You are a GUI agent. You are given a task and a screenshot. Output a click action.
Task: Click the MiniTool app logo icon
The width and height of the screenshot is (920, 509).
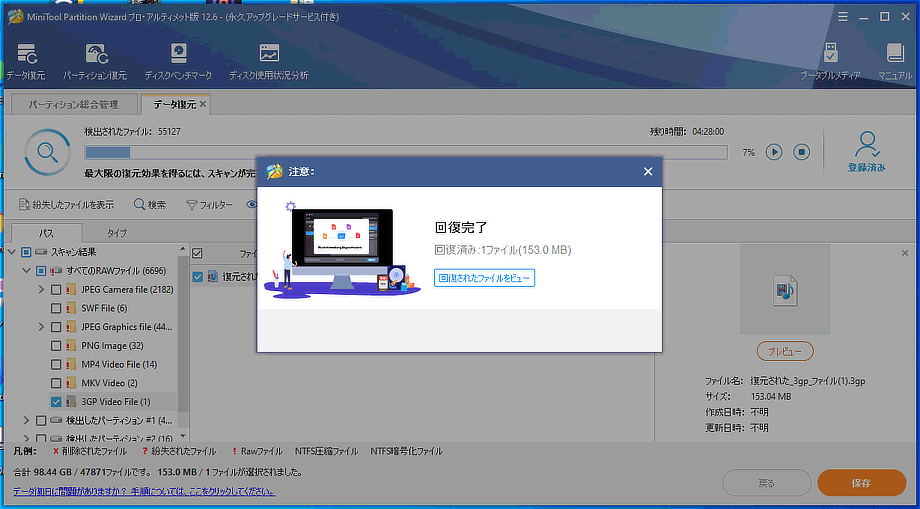[15, 17]
